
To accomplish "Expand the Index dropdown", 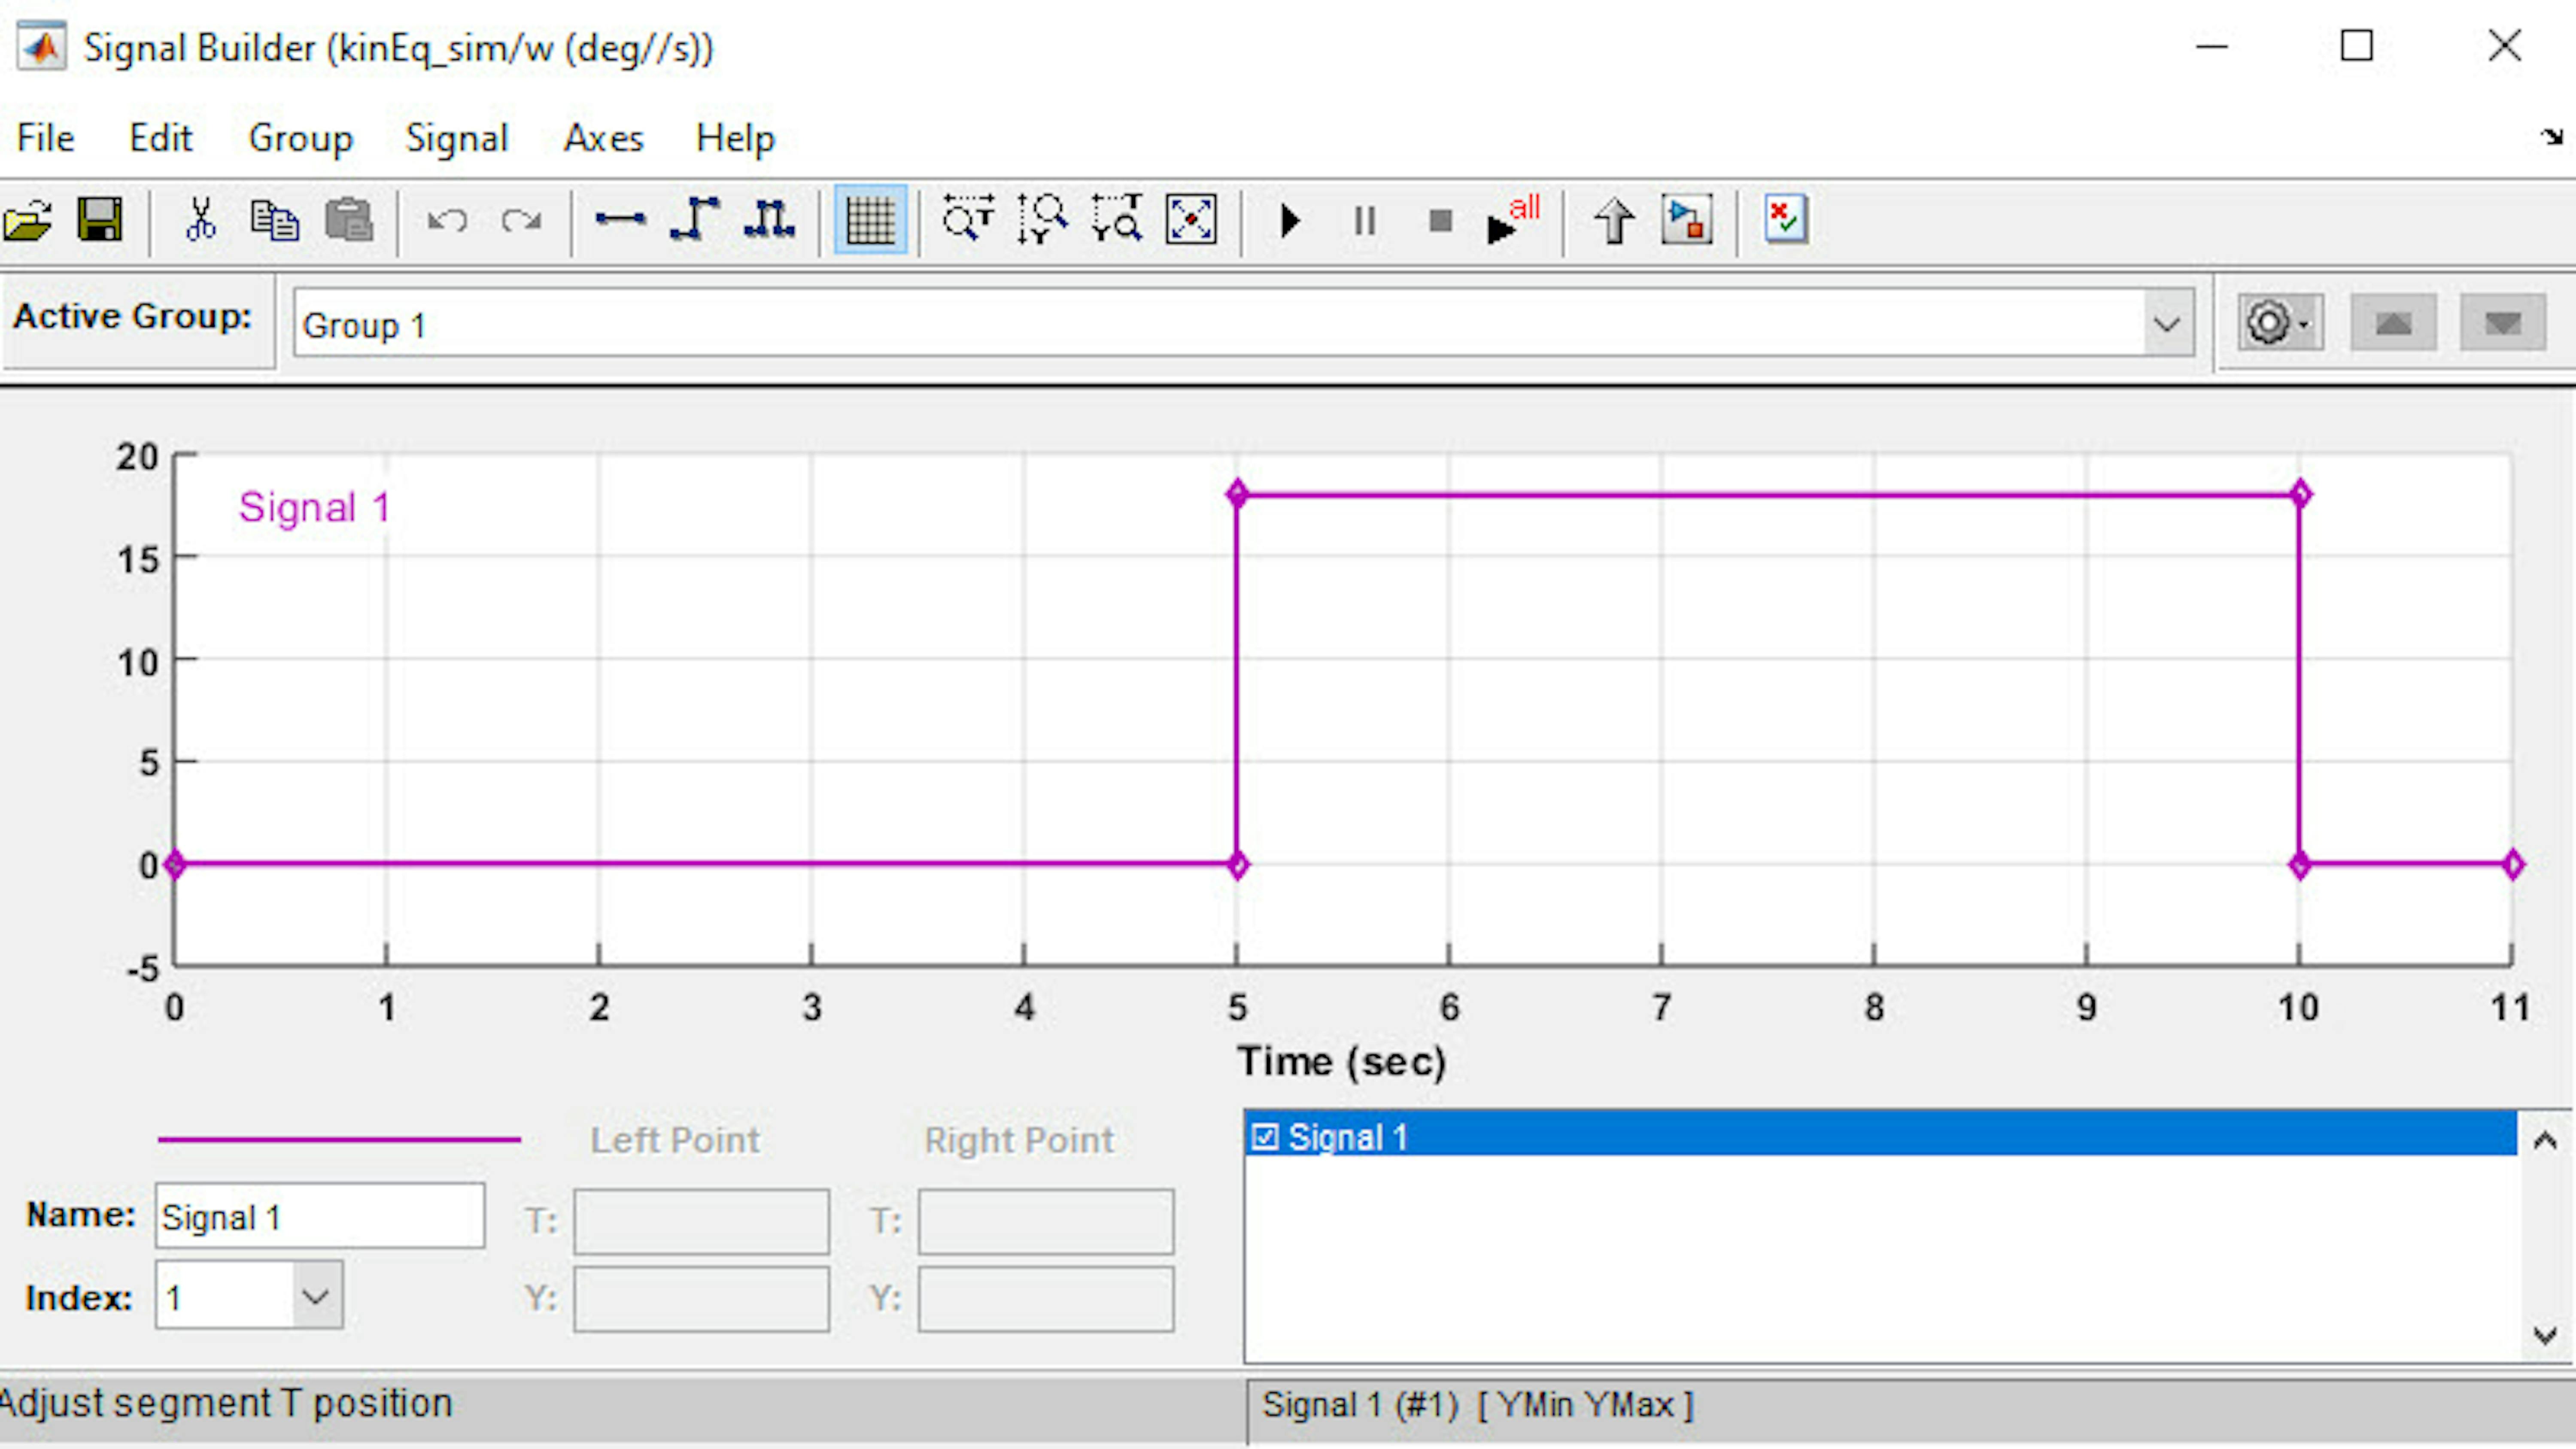I will point(317,1296).
